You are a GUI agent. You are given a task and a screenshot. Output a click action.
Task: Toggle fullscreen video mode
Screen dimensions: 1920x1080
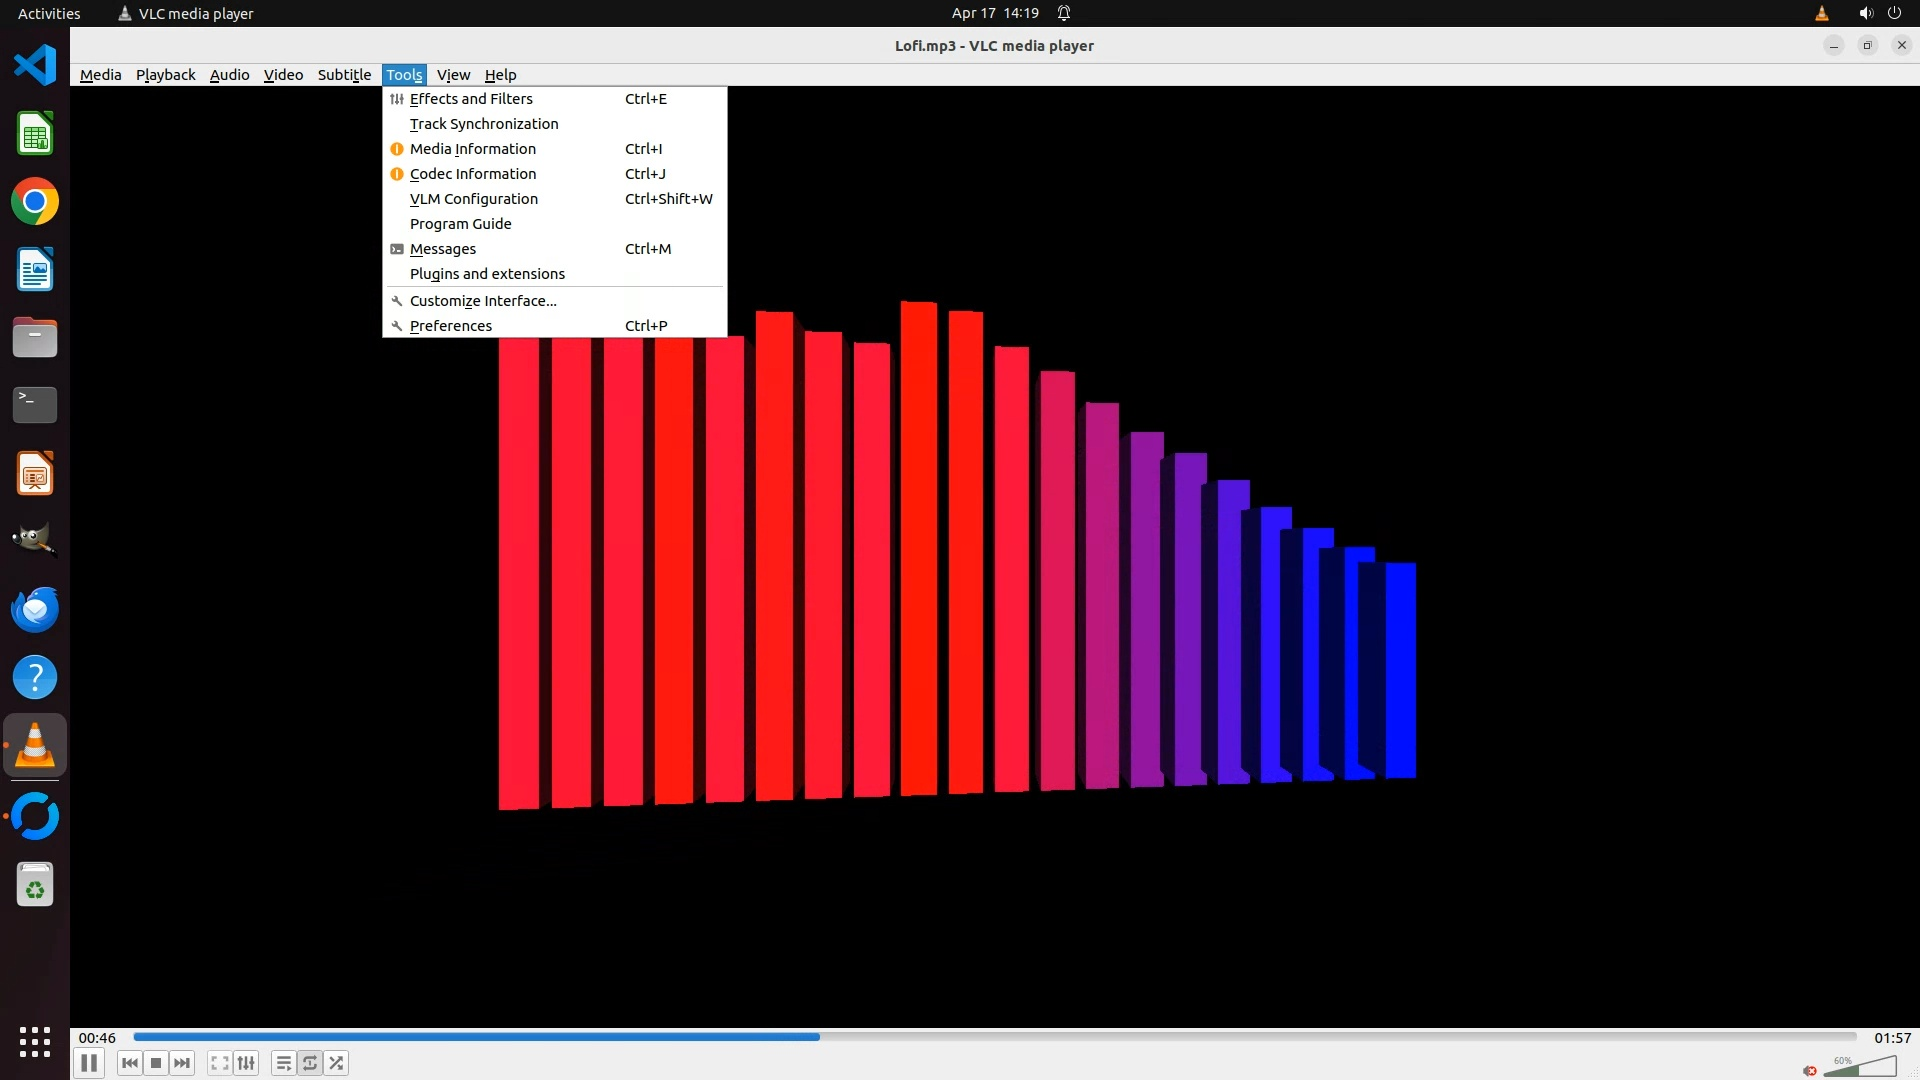tap(220, 1063)
